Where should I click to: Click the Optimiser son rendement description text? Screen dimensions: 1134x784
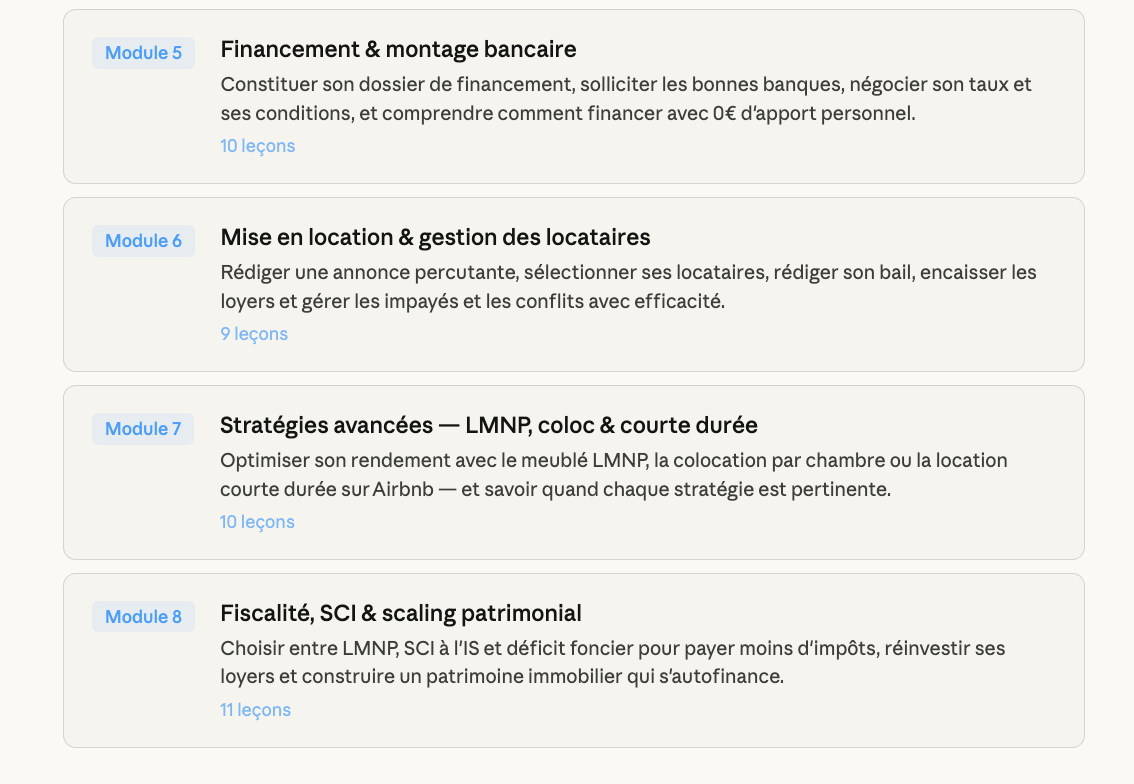click(x=613, y=475)
